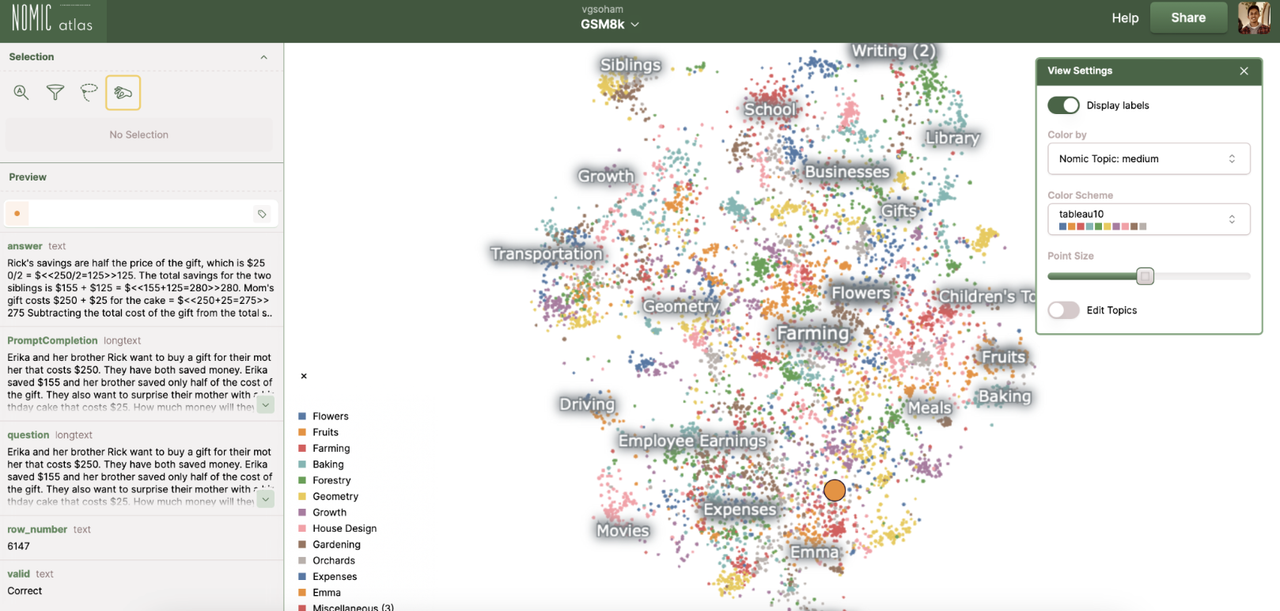Click the Gardening brown legend swatch
This screenshot has height=611, width=1280.
pyautogui.click(x=302, y=544)
